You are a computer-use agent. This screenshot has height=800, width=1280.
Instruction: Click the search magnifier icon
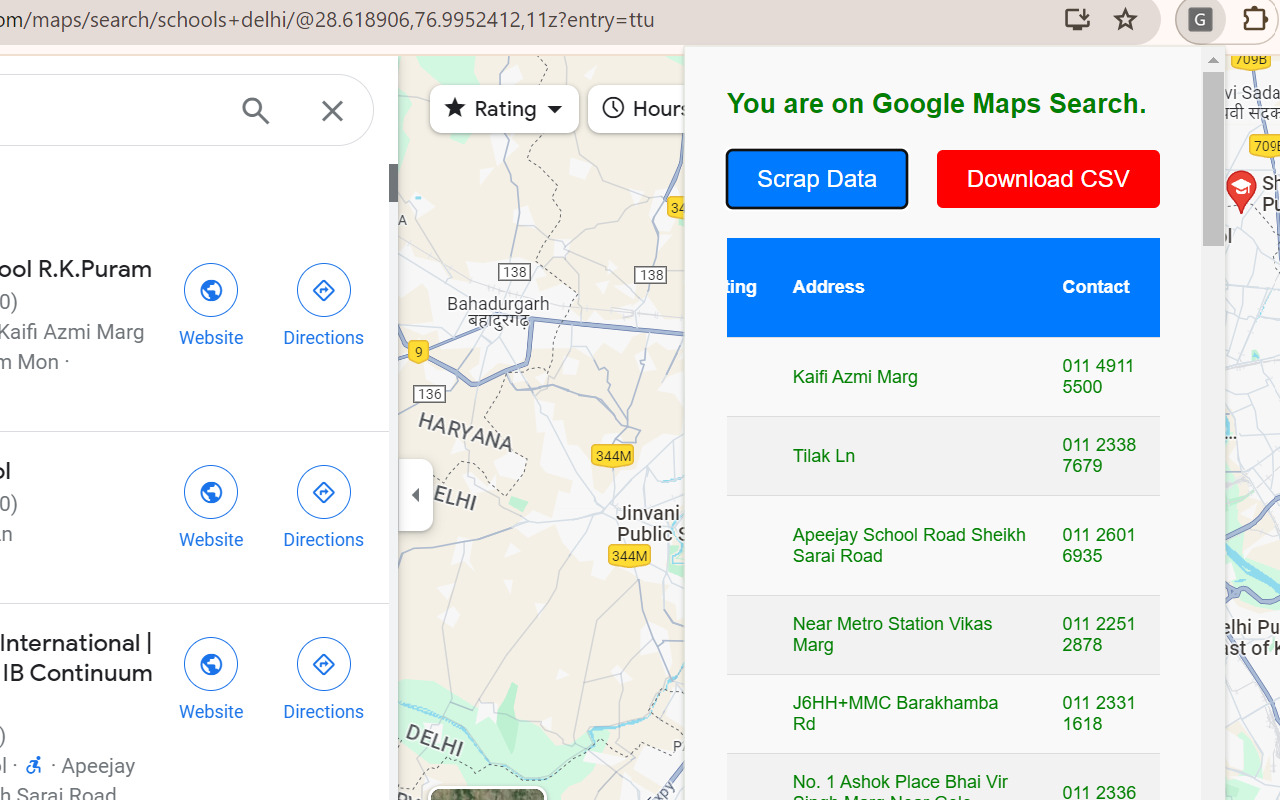256,111
